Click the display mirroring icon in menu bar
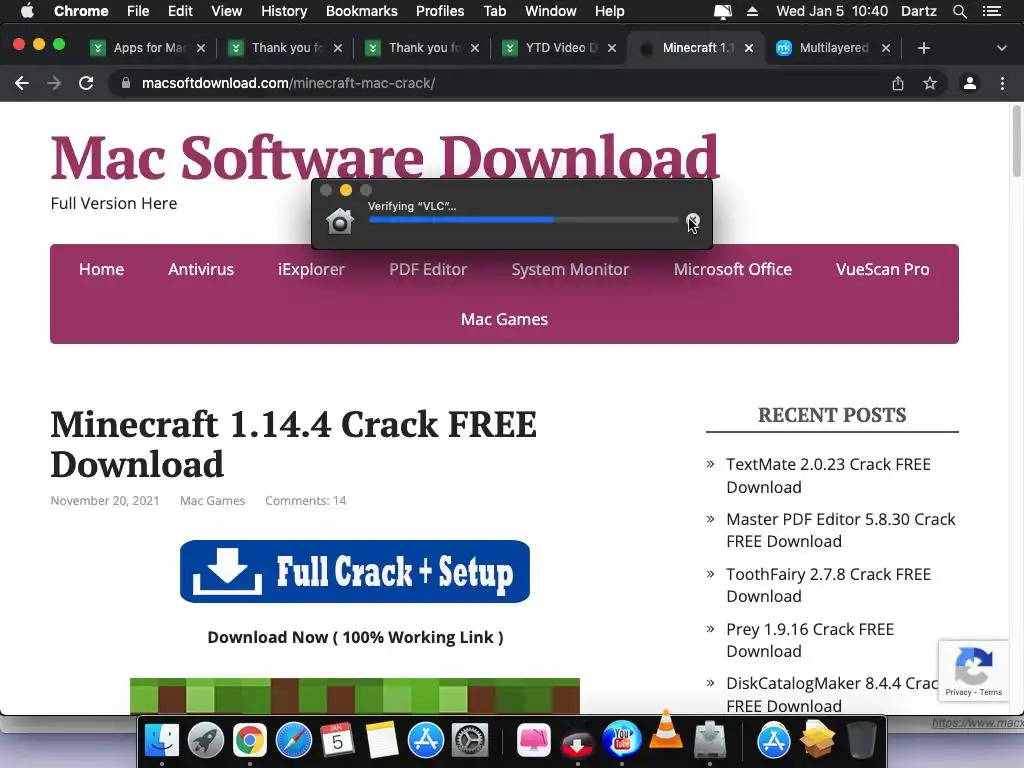 tap(723, 11)
